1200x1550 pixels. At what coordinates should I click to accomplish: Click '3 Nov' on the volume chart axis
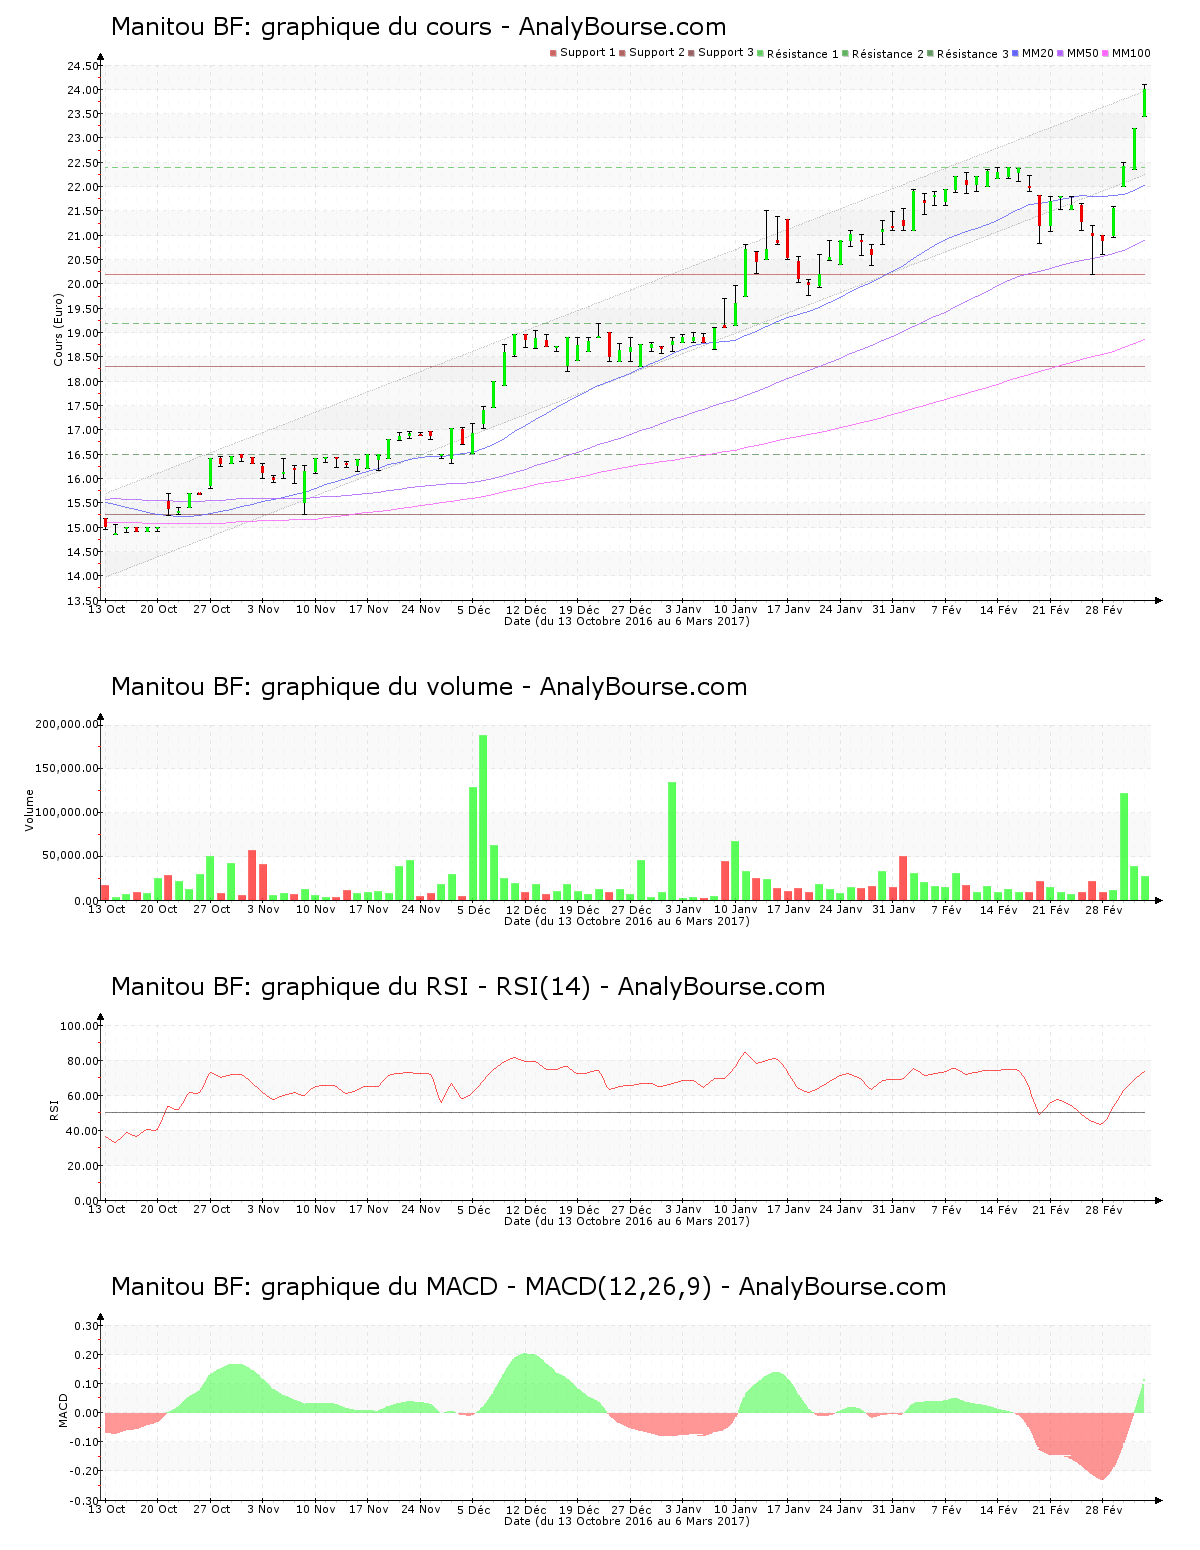263,909
